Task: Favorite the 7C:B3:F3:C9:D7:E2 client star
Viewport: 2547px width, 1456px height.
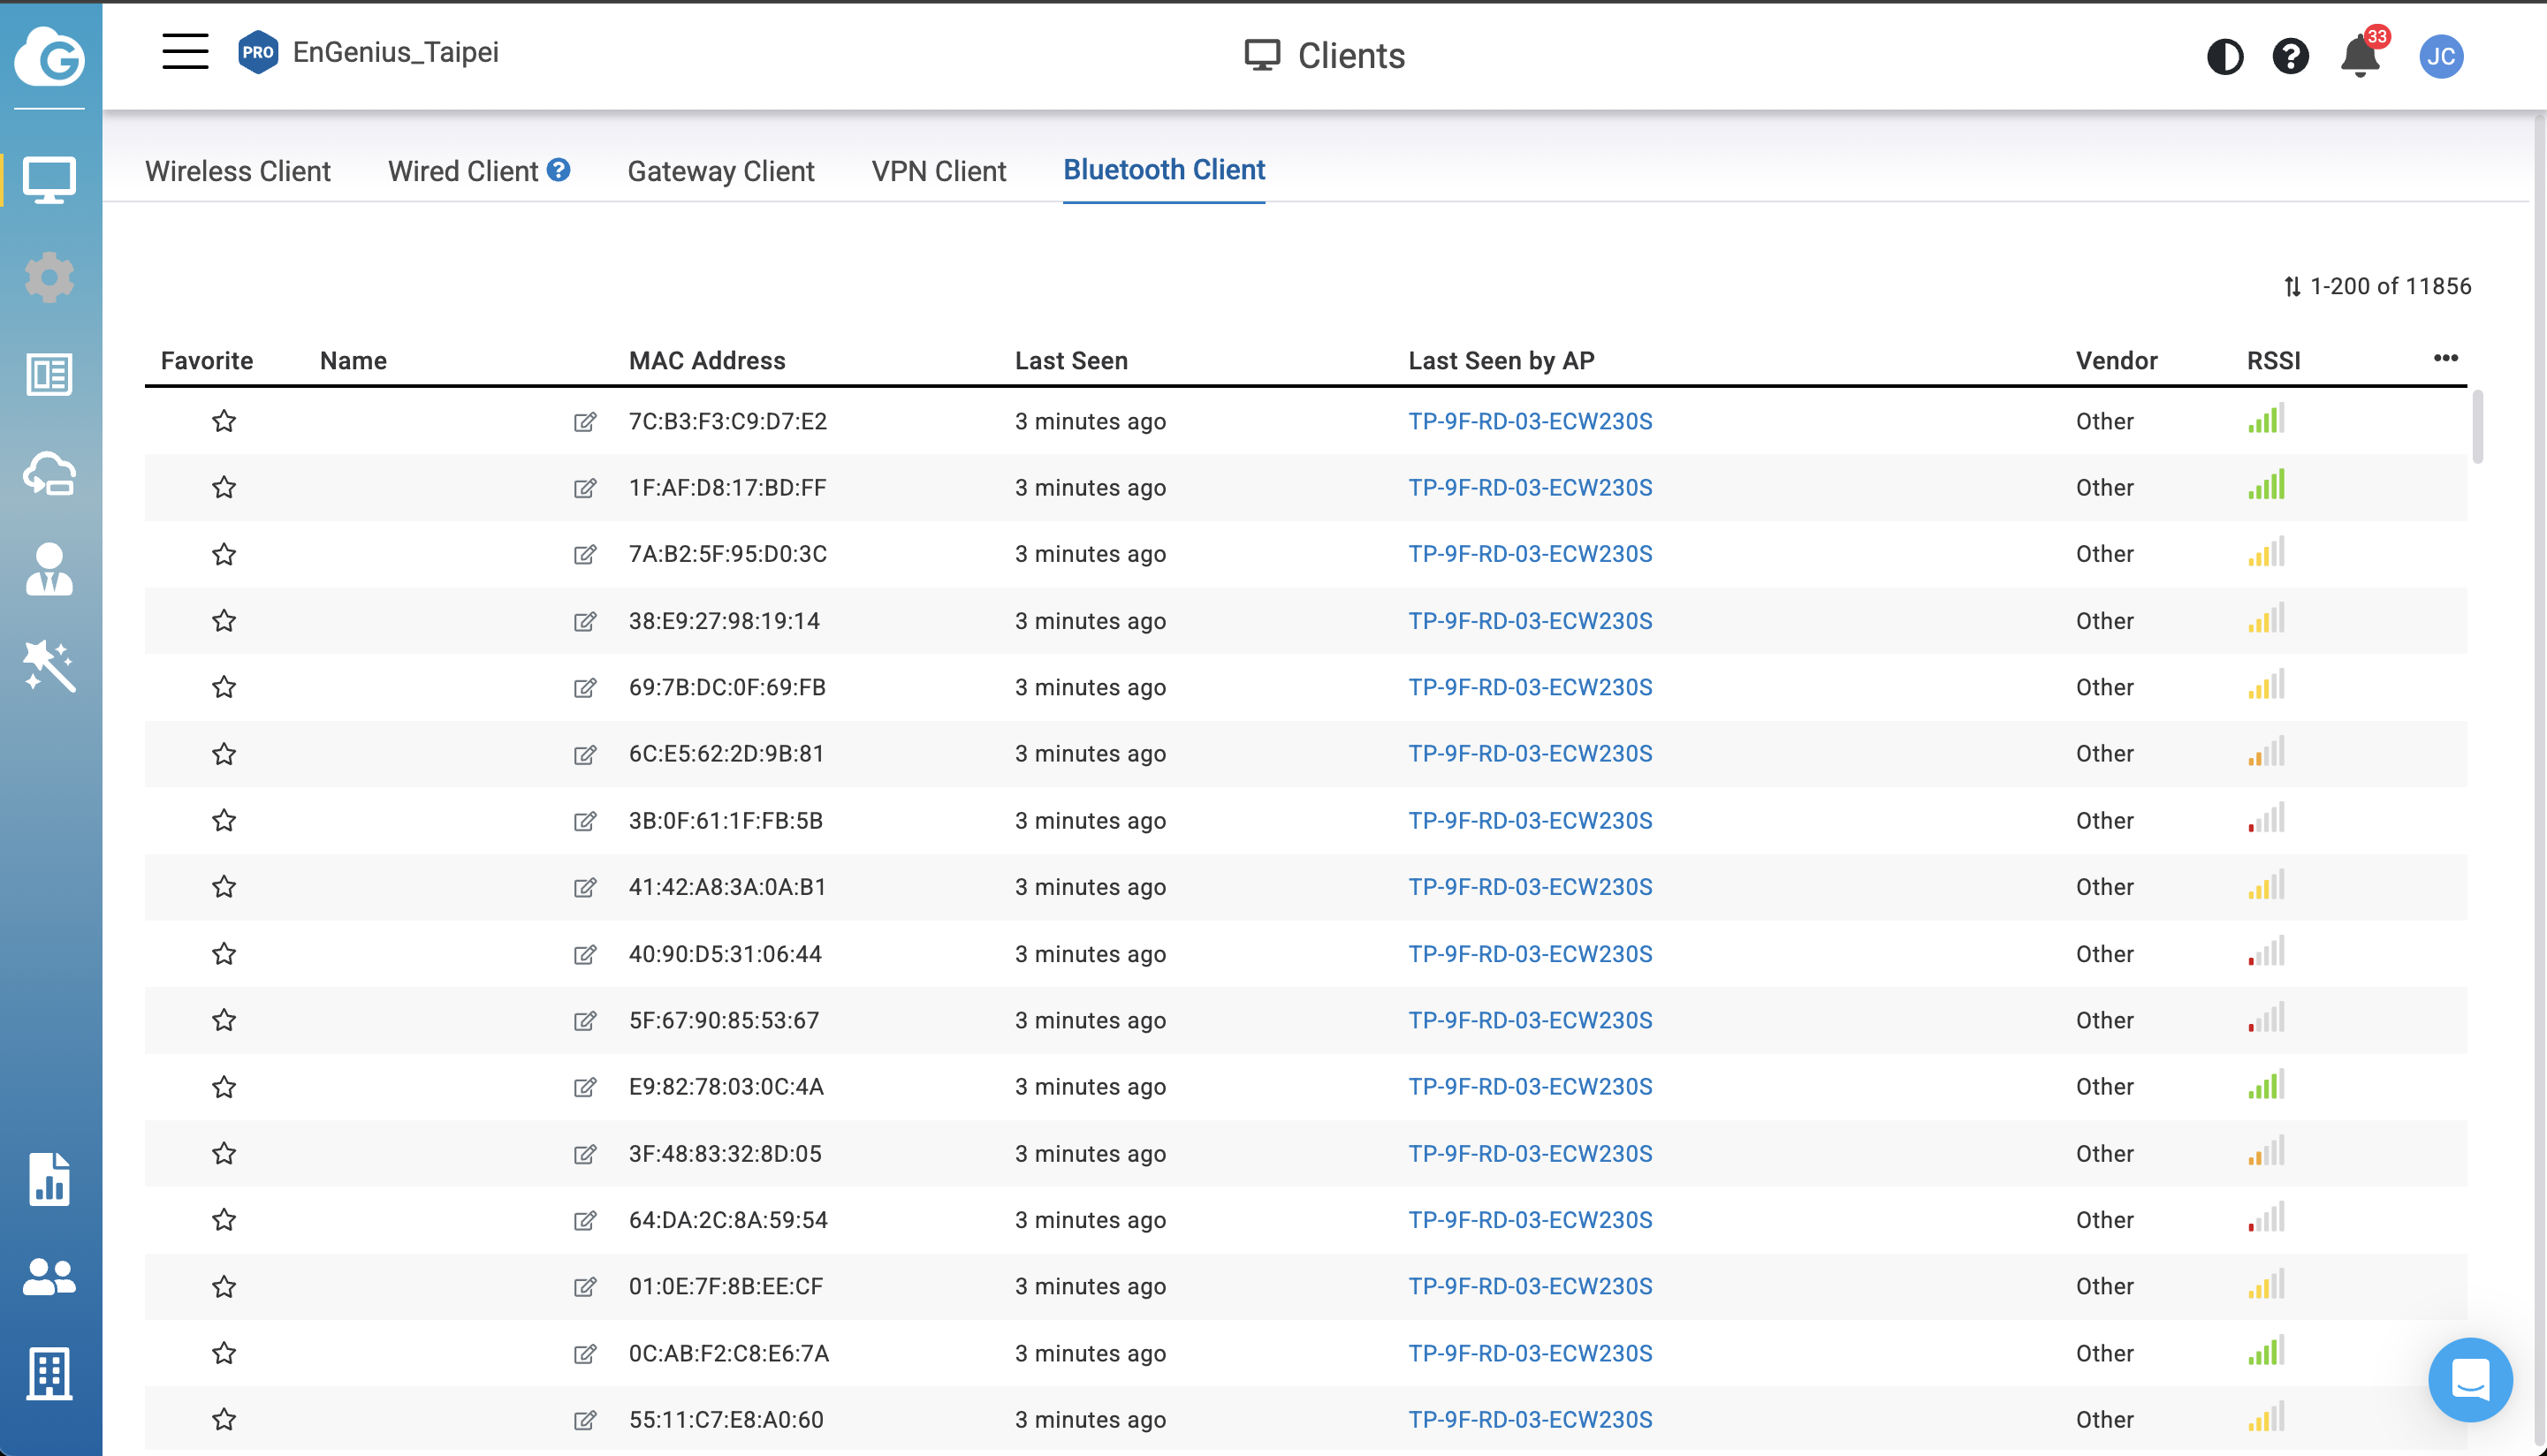Action: coord(224,421)
